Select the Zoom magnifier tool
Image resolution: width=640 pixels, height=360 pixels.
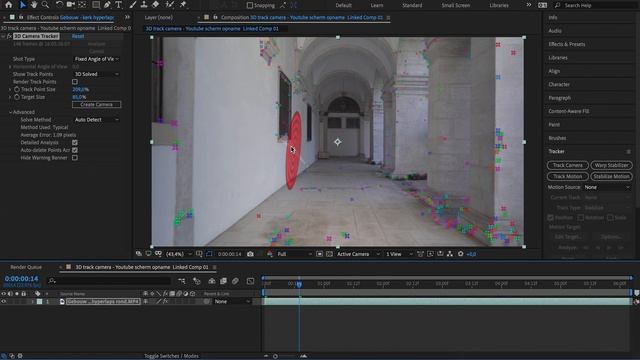[45, 5]
